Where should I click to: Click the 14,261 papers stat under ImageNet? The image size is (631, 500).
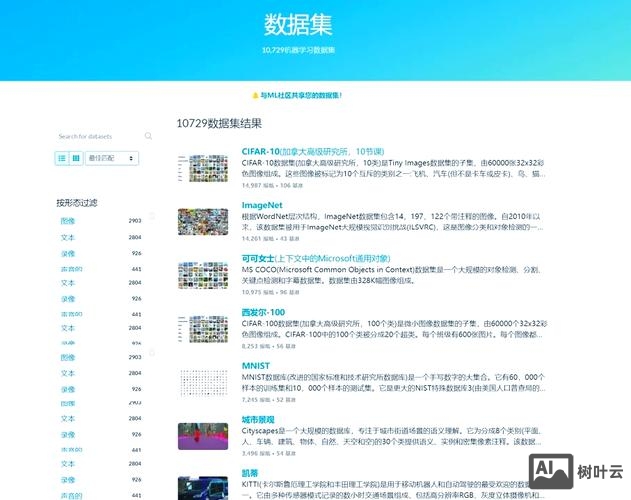(x=258, y=239)
